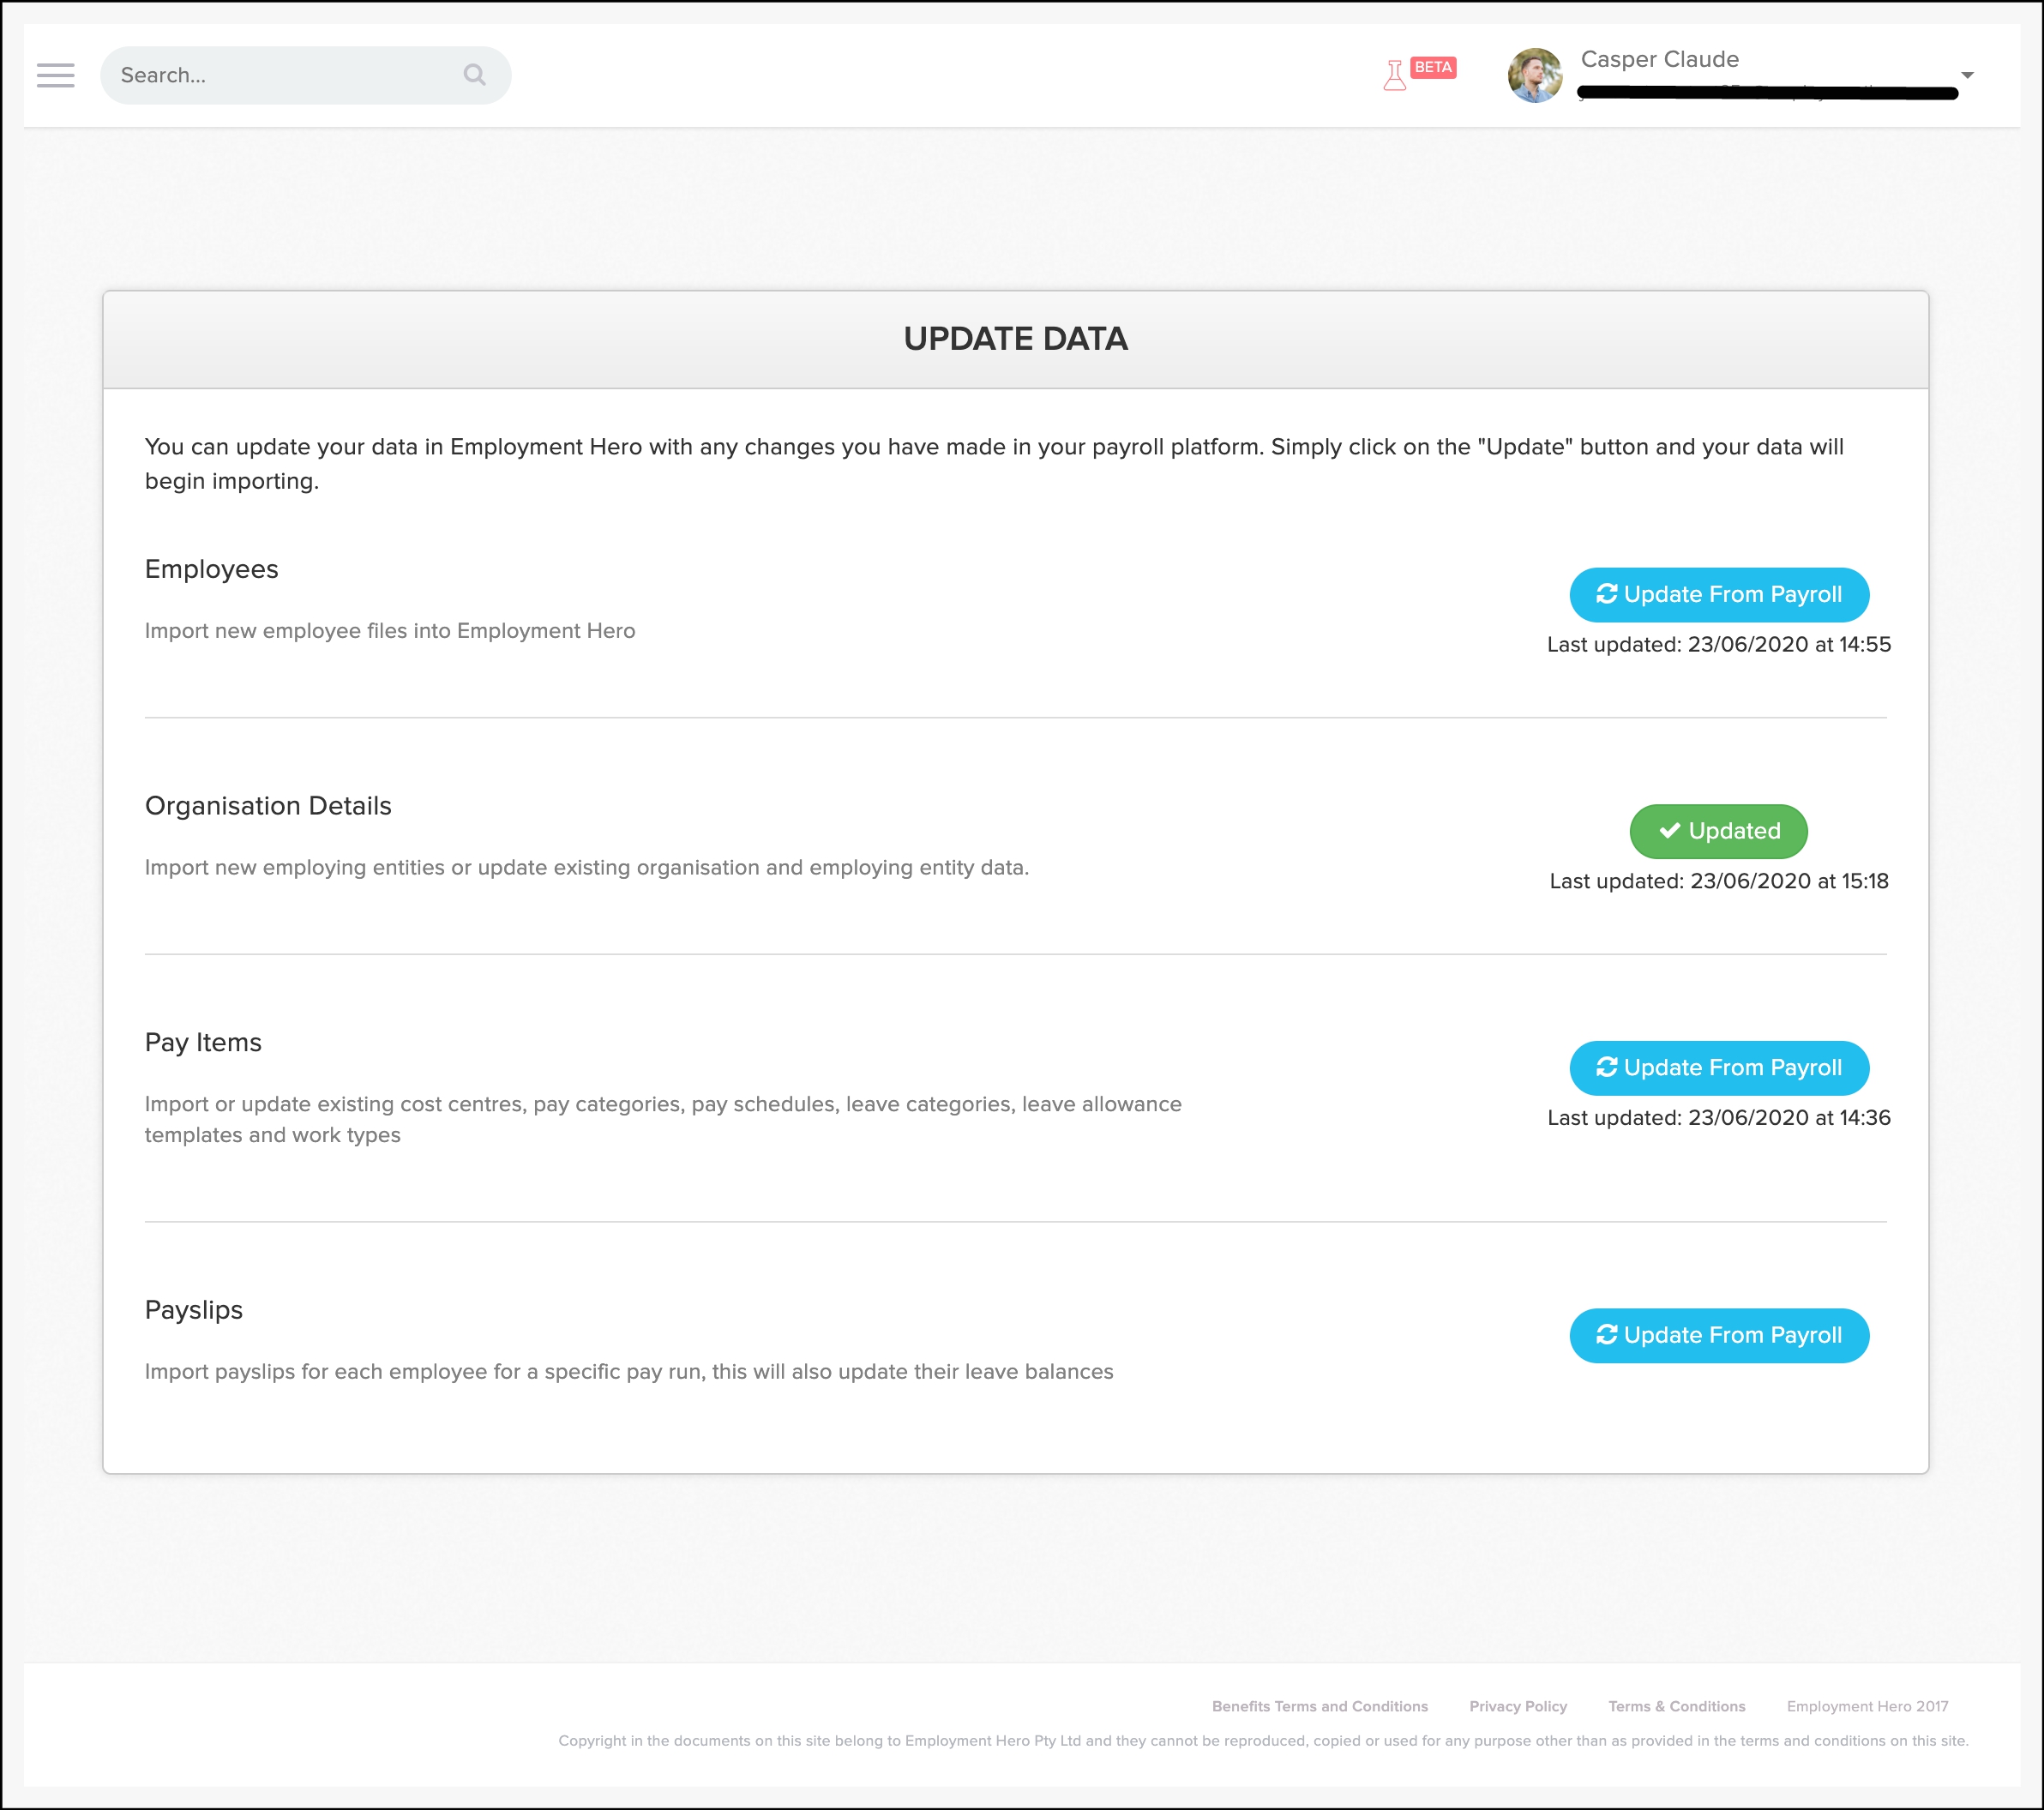Open the Privacy Policy link
The height and width of the screenshot is (1810, 2044).
click(x=1517, y=1706)
